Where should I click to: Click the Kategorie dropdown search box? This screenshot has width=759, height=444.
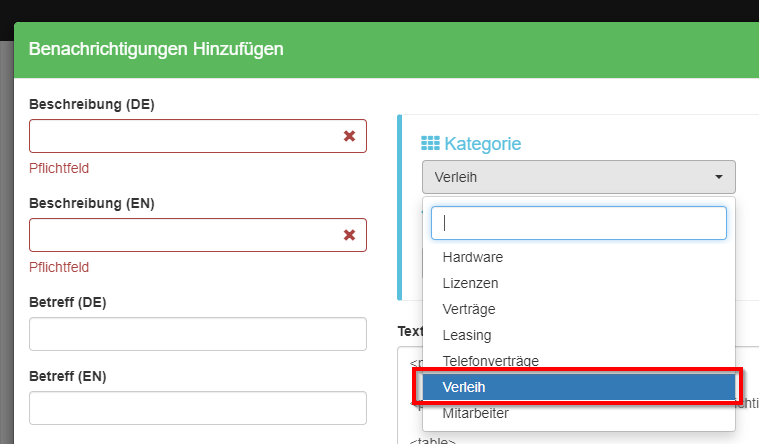(578, 223)
